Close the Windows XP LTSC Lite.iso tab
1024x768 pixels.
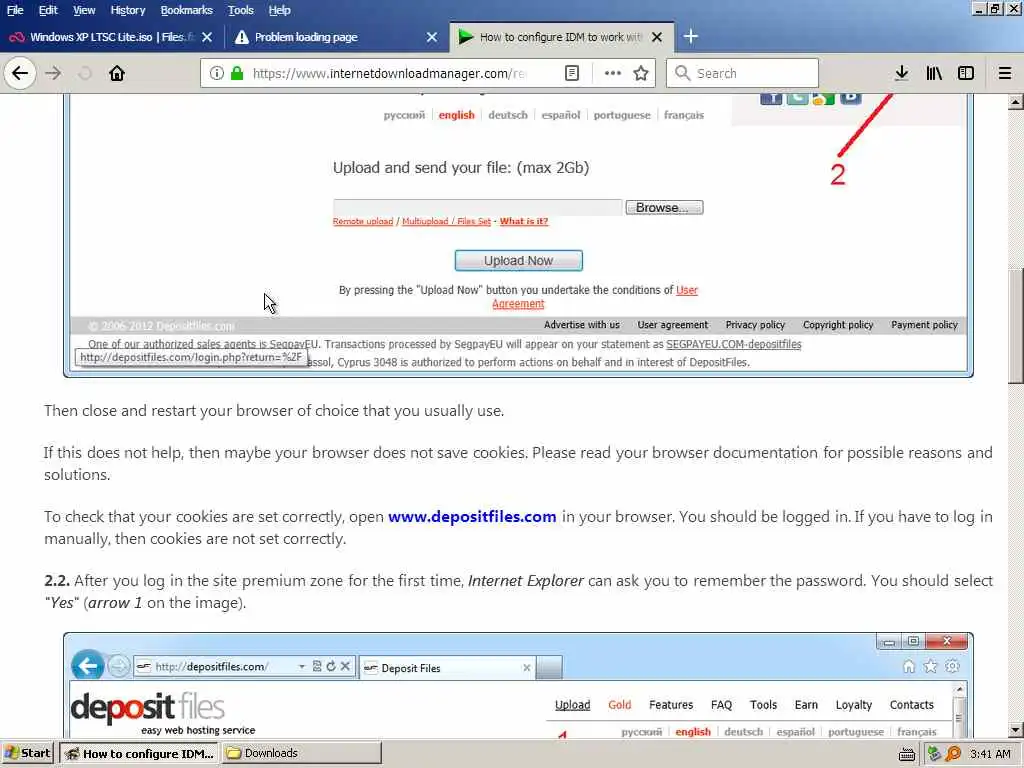coord(207,37)
